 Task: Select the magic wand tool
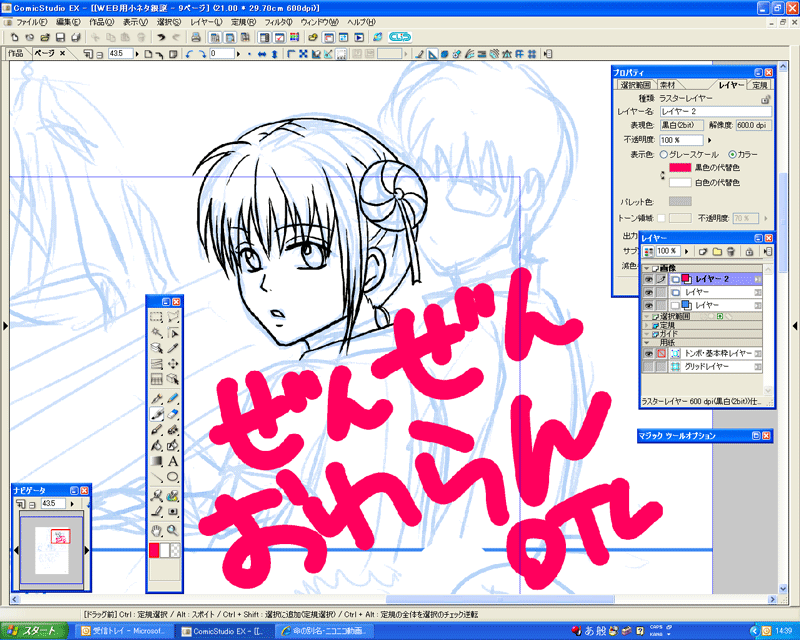pos(157,333)
